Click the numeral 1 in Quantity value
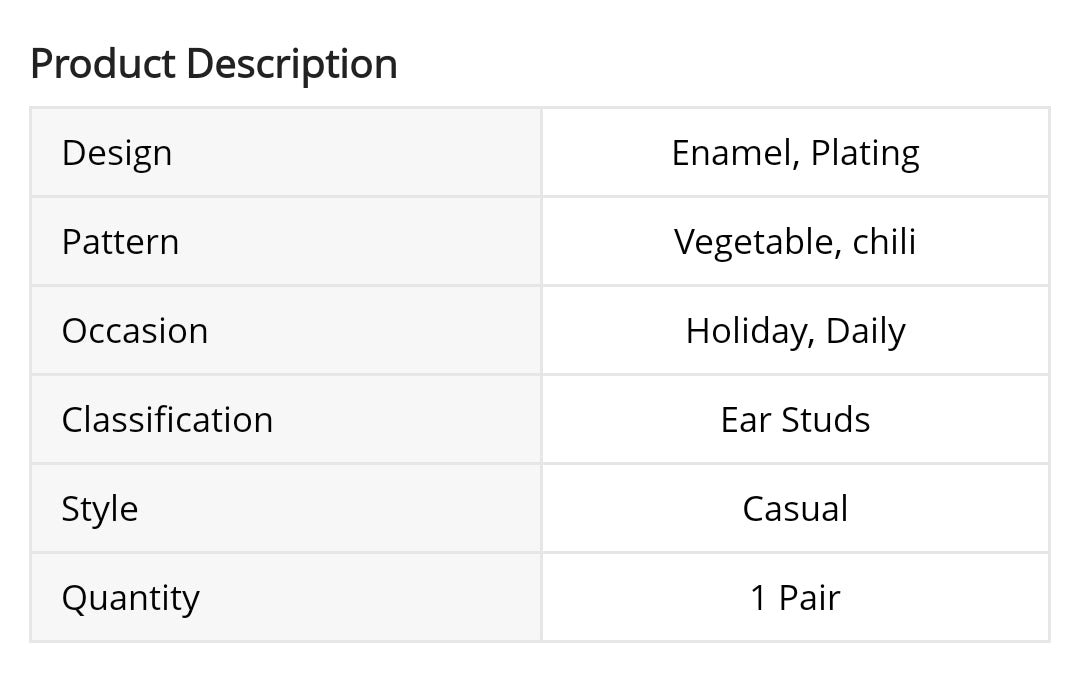The image size is (1080, 677). [759, 598]
